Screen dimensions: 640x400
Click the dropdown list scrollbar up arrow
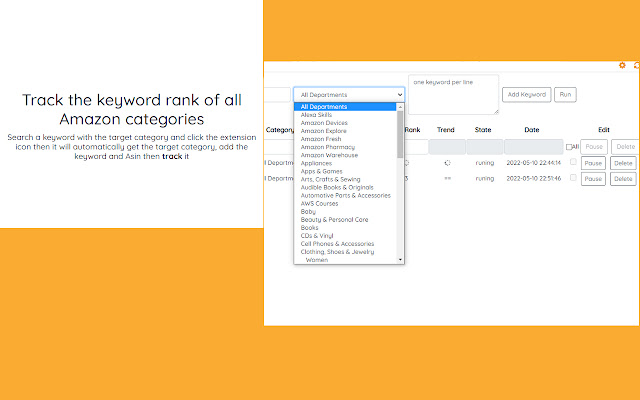[x=400, y=107]
